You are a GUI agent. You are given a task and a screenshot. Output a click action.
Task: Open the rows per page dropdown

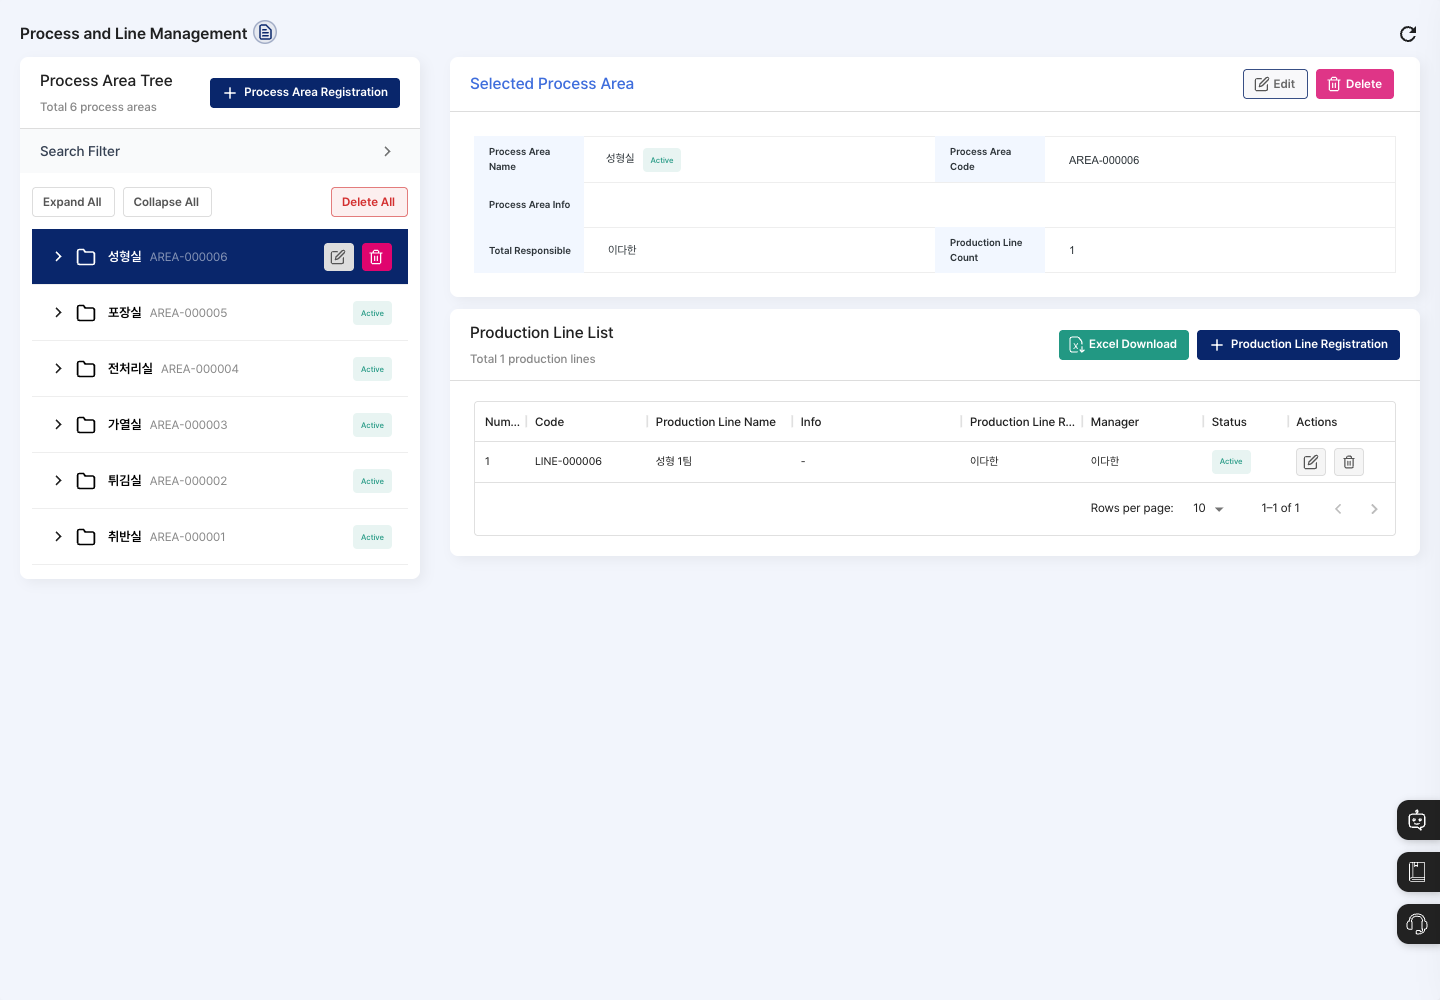(1208, 509)
